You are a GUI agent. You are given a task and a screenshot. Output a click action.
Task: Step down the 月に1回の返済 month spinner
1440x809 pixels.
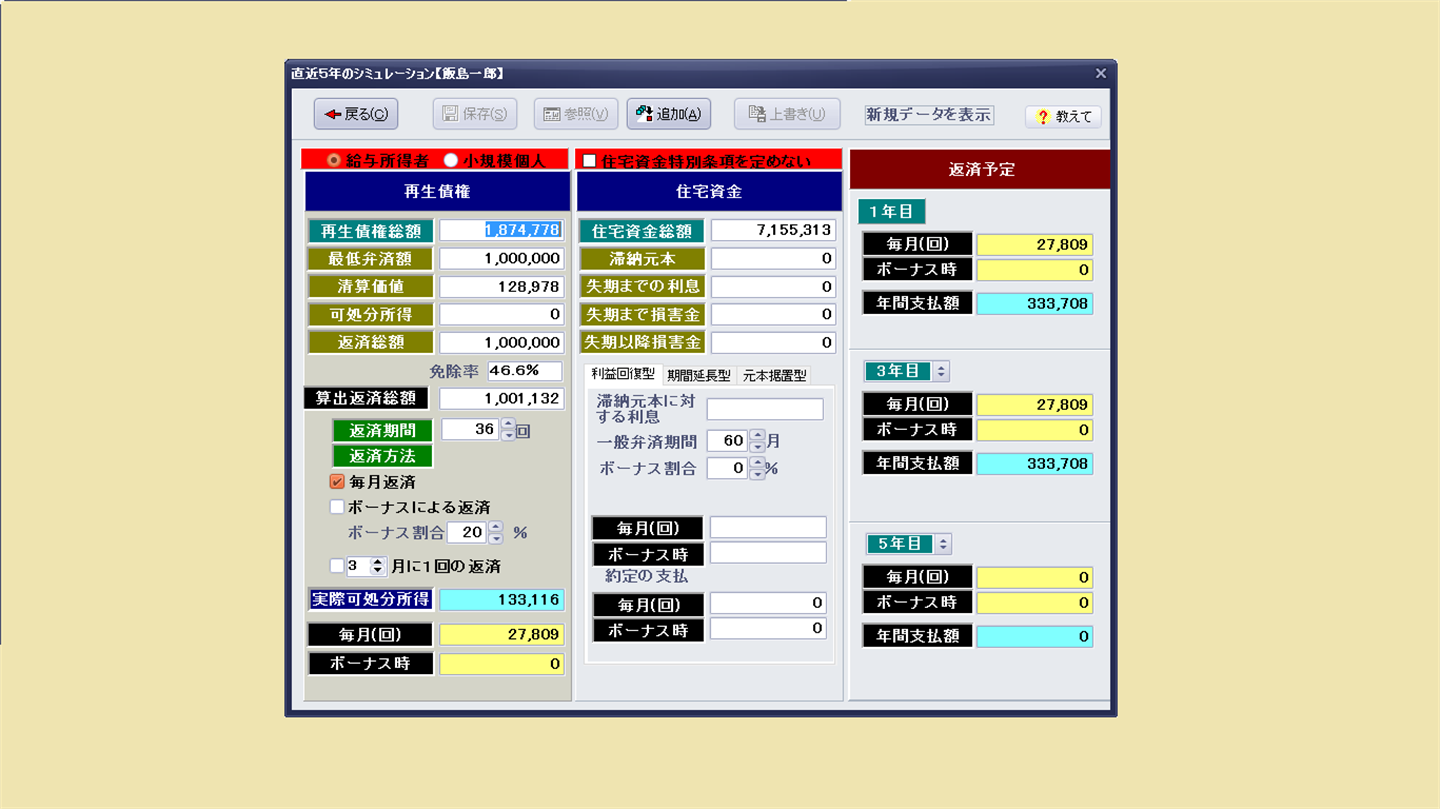point(378,571)
